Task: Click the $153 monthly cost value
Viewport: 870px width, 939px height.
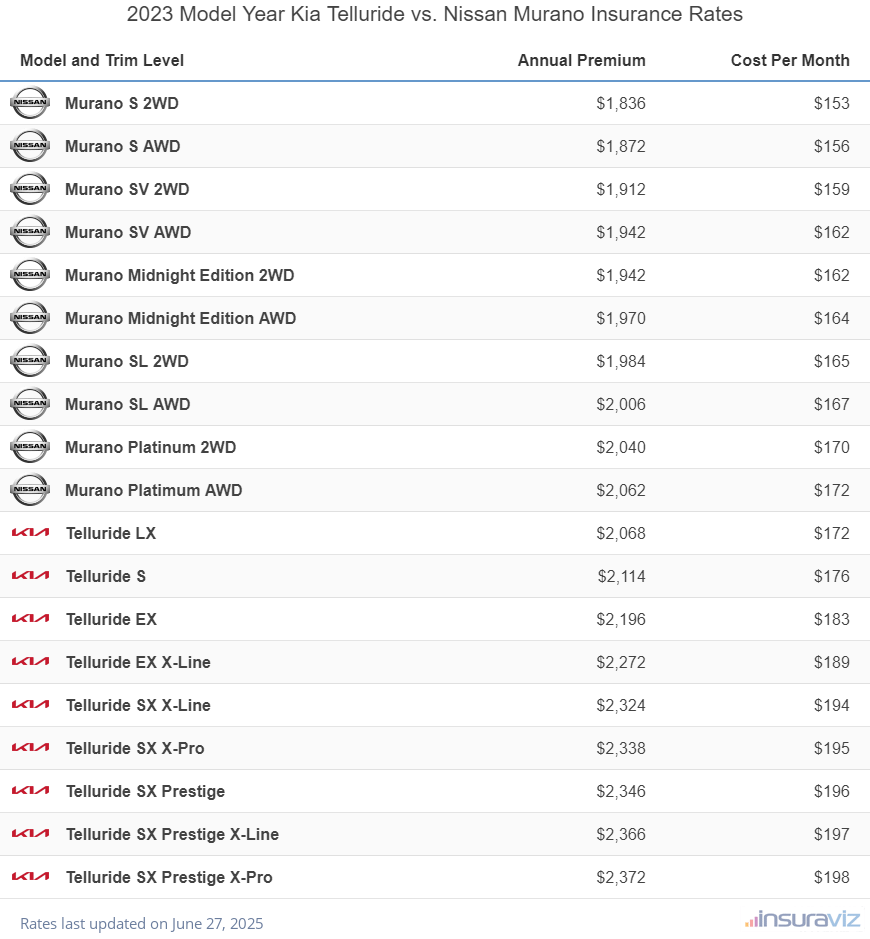Action: click(x=832, y=103)
